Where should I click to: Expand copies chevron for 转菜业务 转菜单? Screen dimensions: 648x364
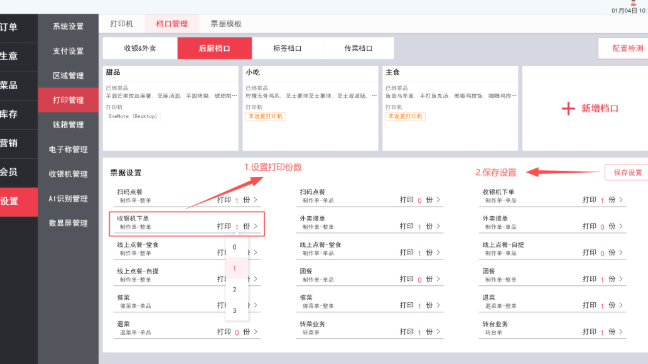tap(438, 332)
